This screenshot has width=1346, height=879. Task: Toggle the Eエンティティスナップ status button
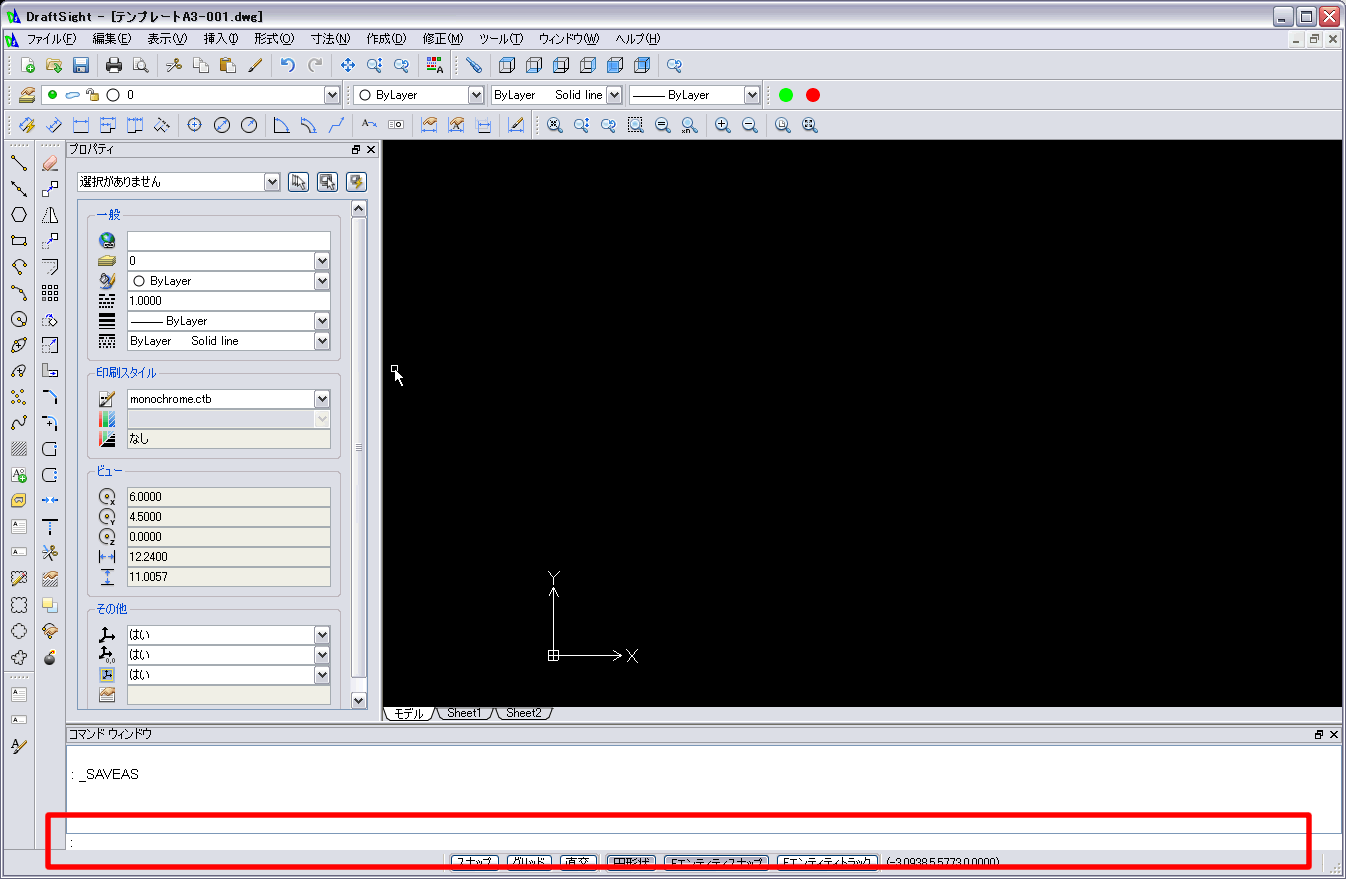tap(717, 862)
